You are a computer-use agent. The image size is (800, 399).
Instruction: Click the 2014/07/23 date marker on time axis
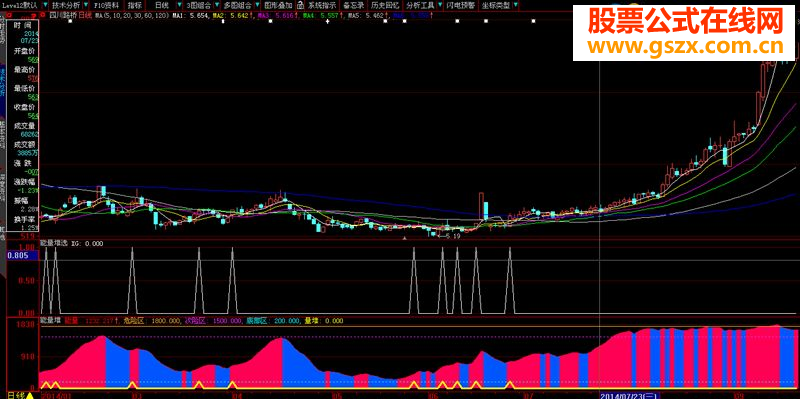pos(629,395)
